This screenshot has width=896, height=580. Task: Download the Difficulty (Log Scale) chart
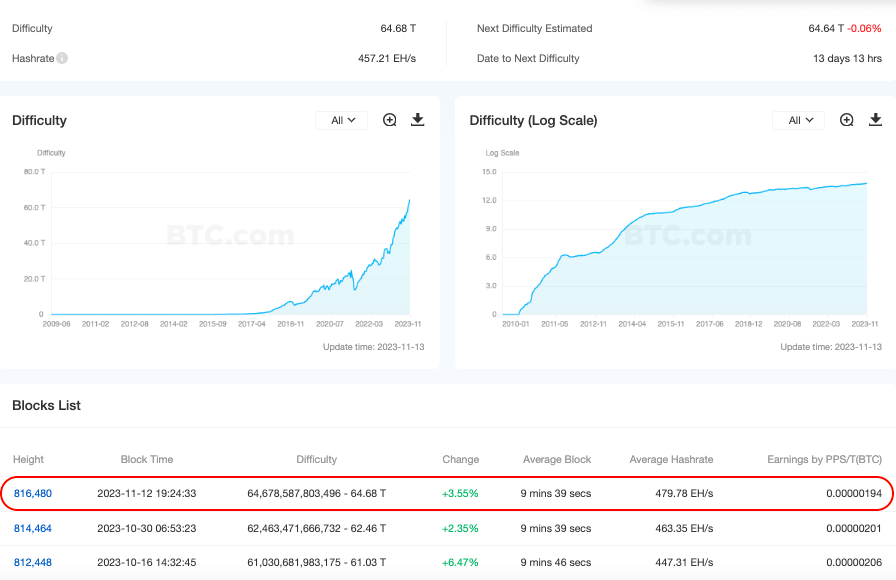coord(875,120)
